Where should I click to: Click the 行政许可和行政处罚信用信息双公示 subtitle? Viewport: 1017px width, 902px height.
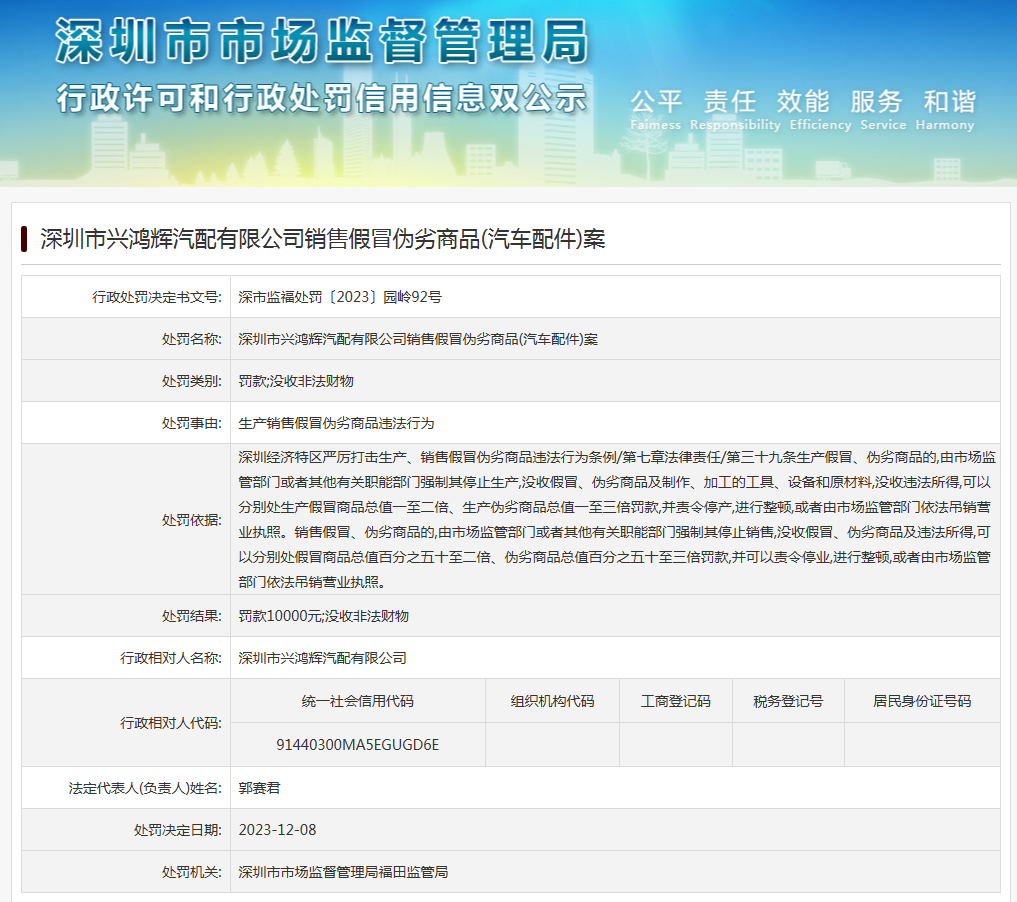[x=321, y=99]
